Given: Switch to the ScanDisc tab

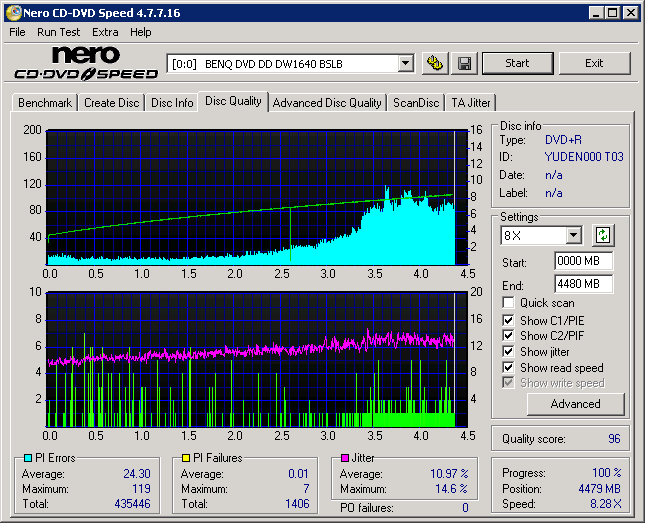Looking at the screenshot, I should (x=416, y=103).
